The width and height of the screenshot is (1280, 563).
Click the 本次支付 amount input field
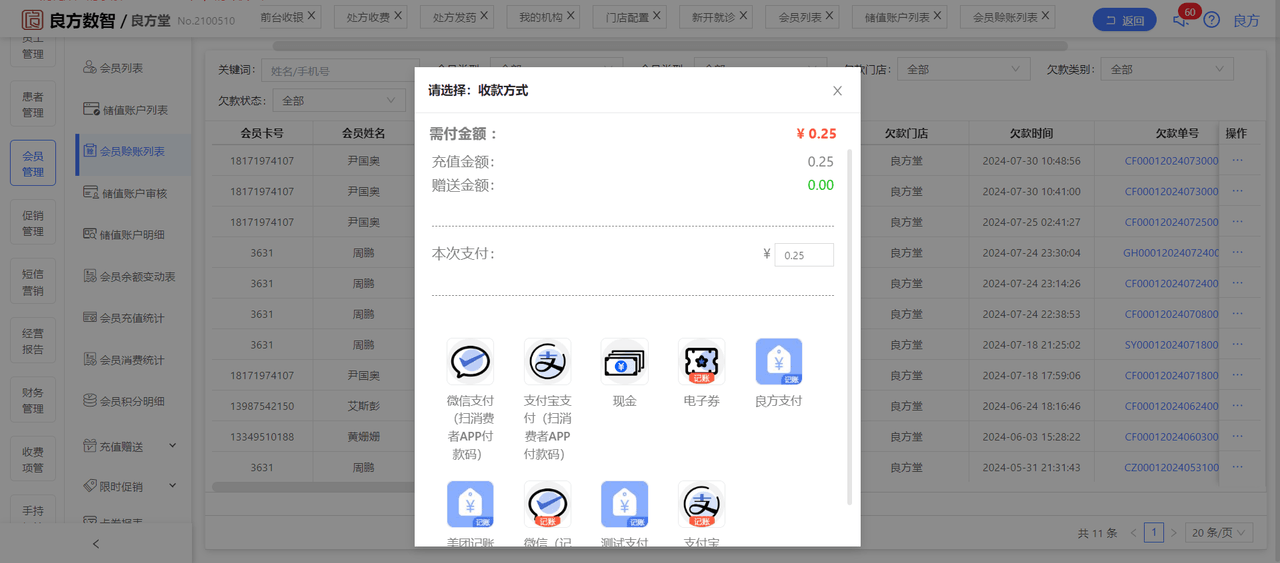[804, 255]
